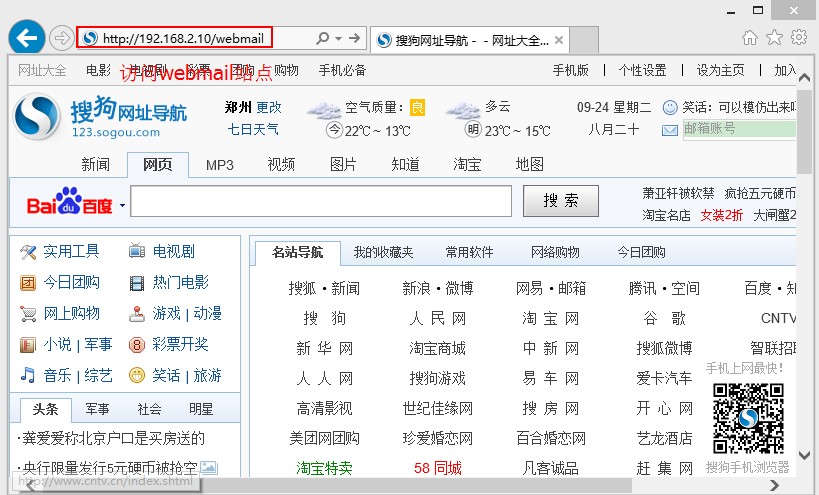Click the grey forward navigation arrow
This screenshot has width=819, height=495.
(62, 38)
